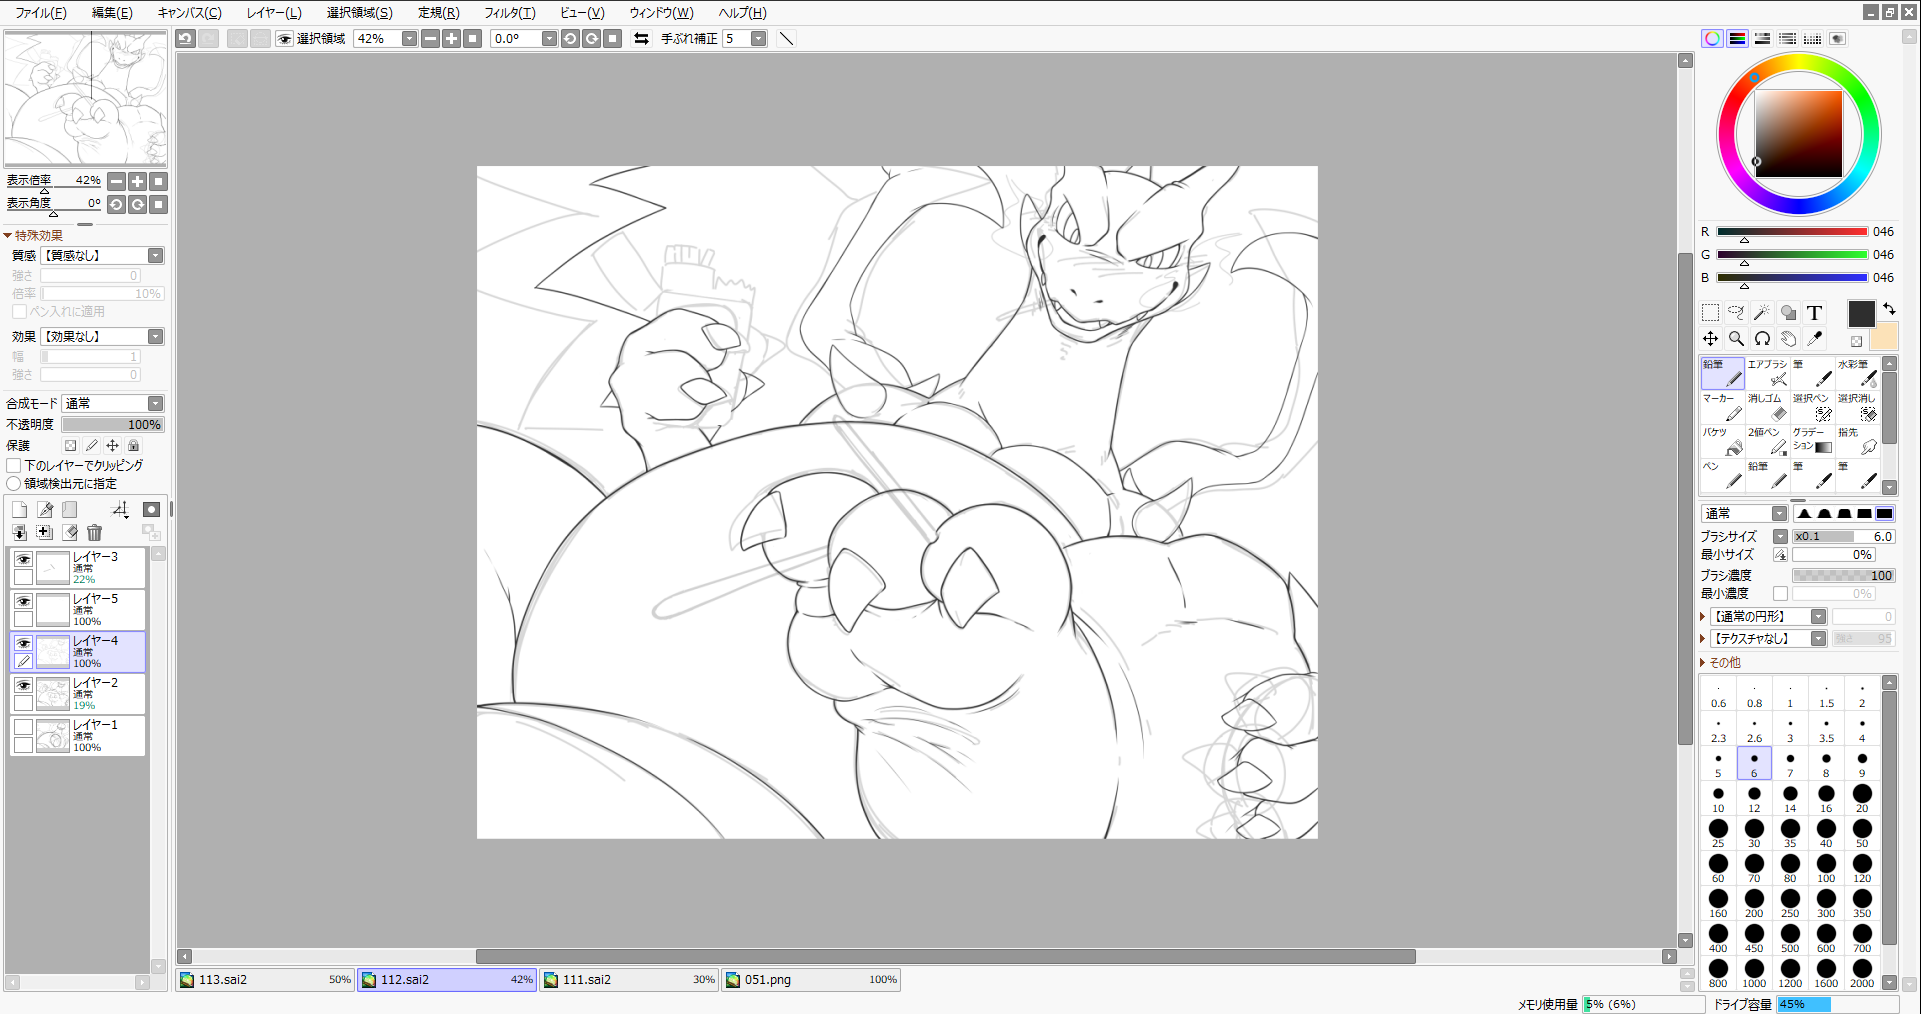Select the magic wand tool
Screen dimensions: 1921x1014
coord(1762,313)
